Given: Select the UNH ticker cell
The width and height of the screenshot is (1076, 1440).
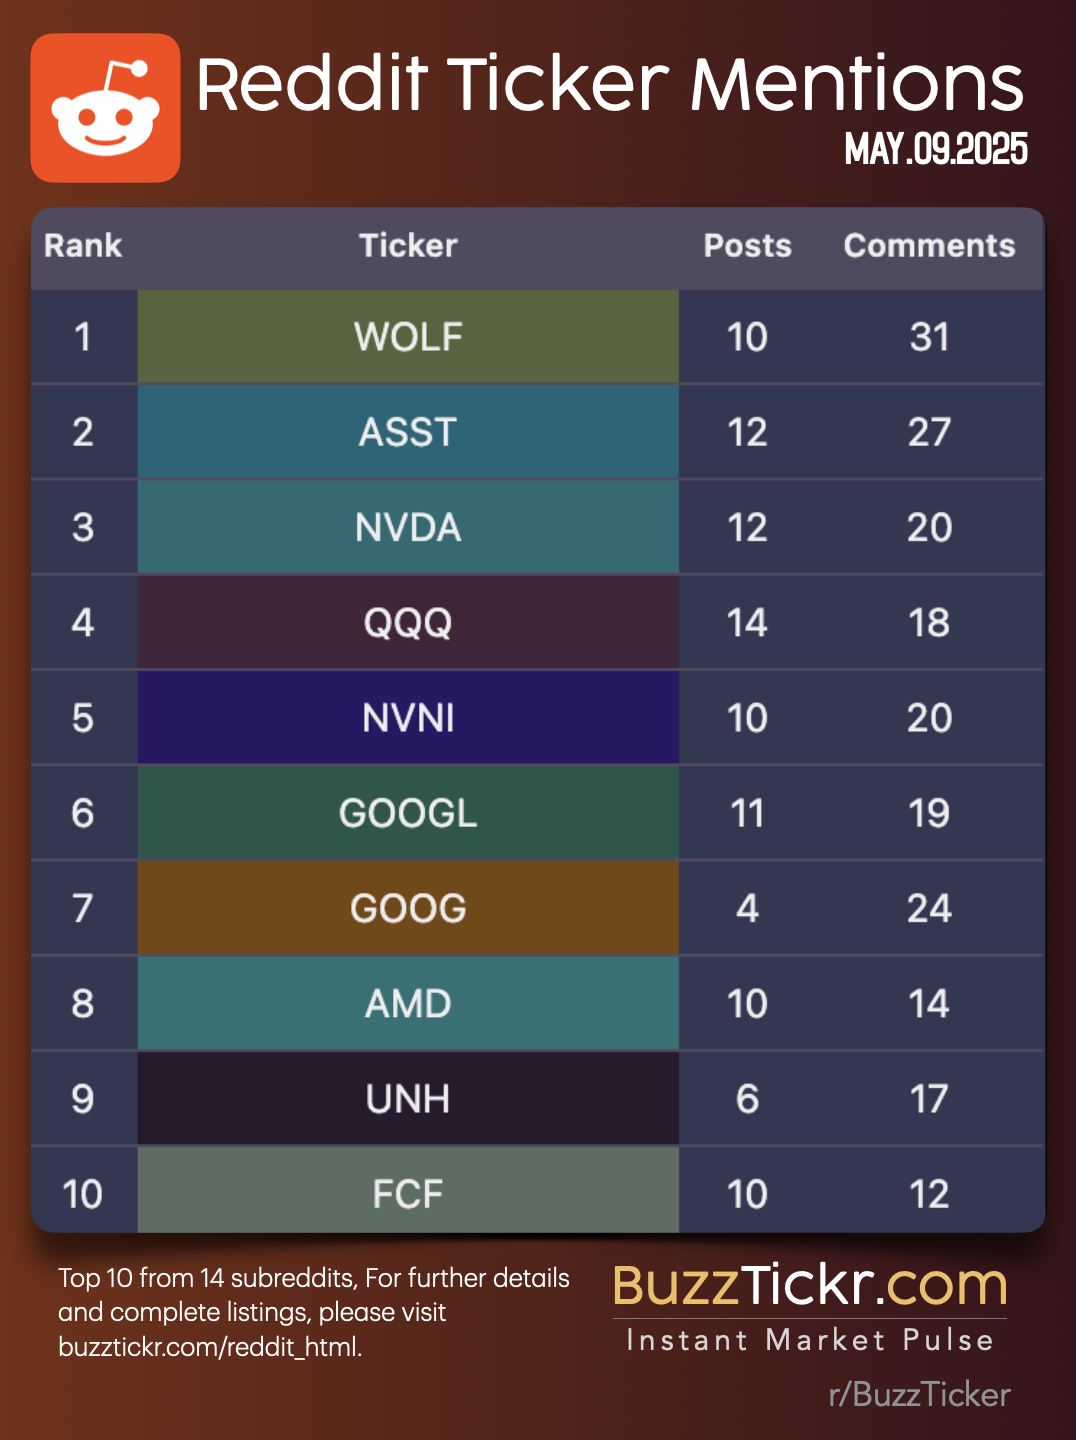Looking at the screenshot, I should [408, 1099].
